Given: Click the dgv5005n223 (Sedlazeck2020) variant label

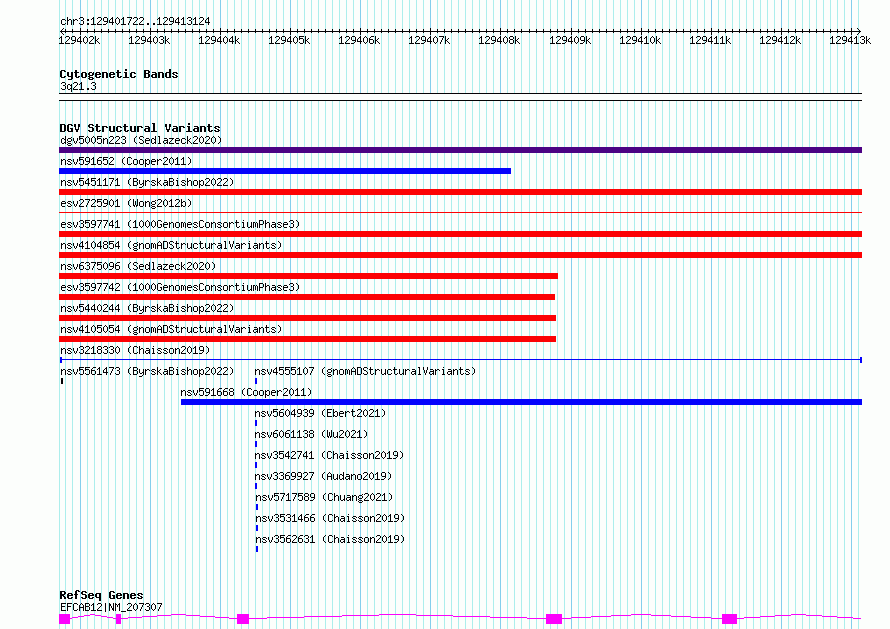Looking at the screenshot, I should pos(141,140).
